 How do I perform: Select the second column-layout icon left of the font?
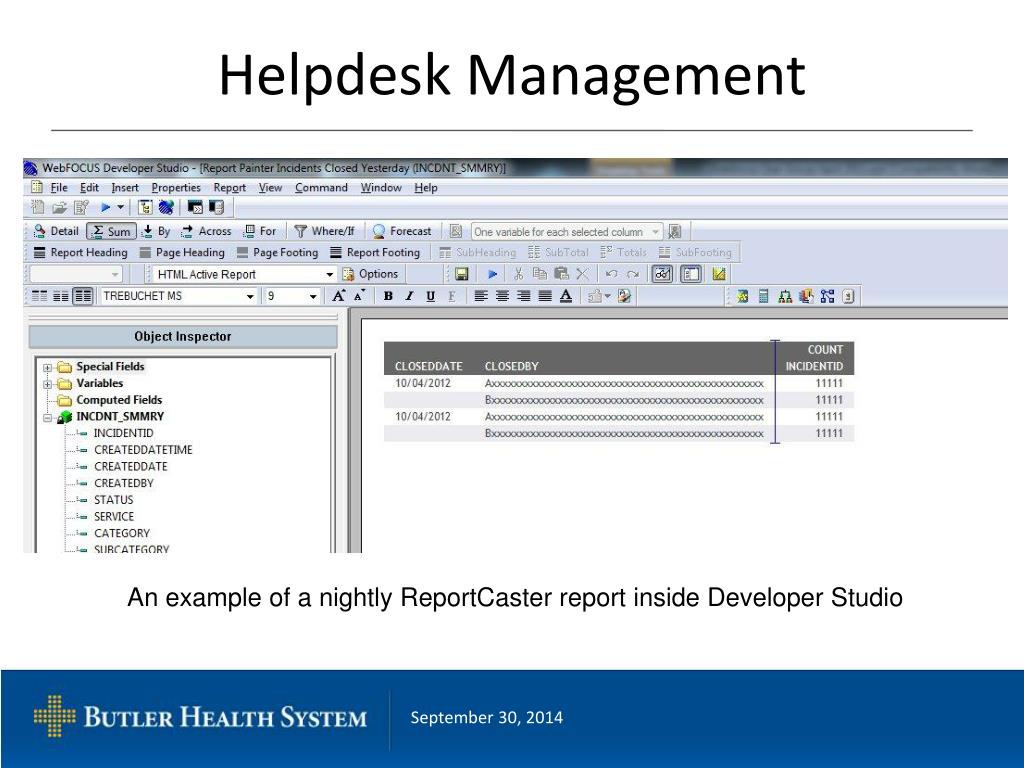61,296
